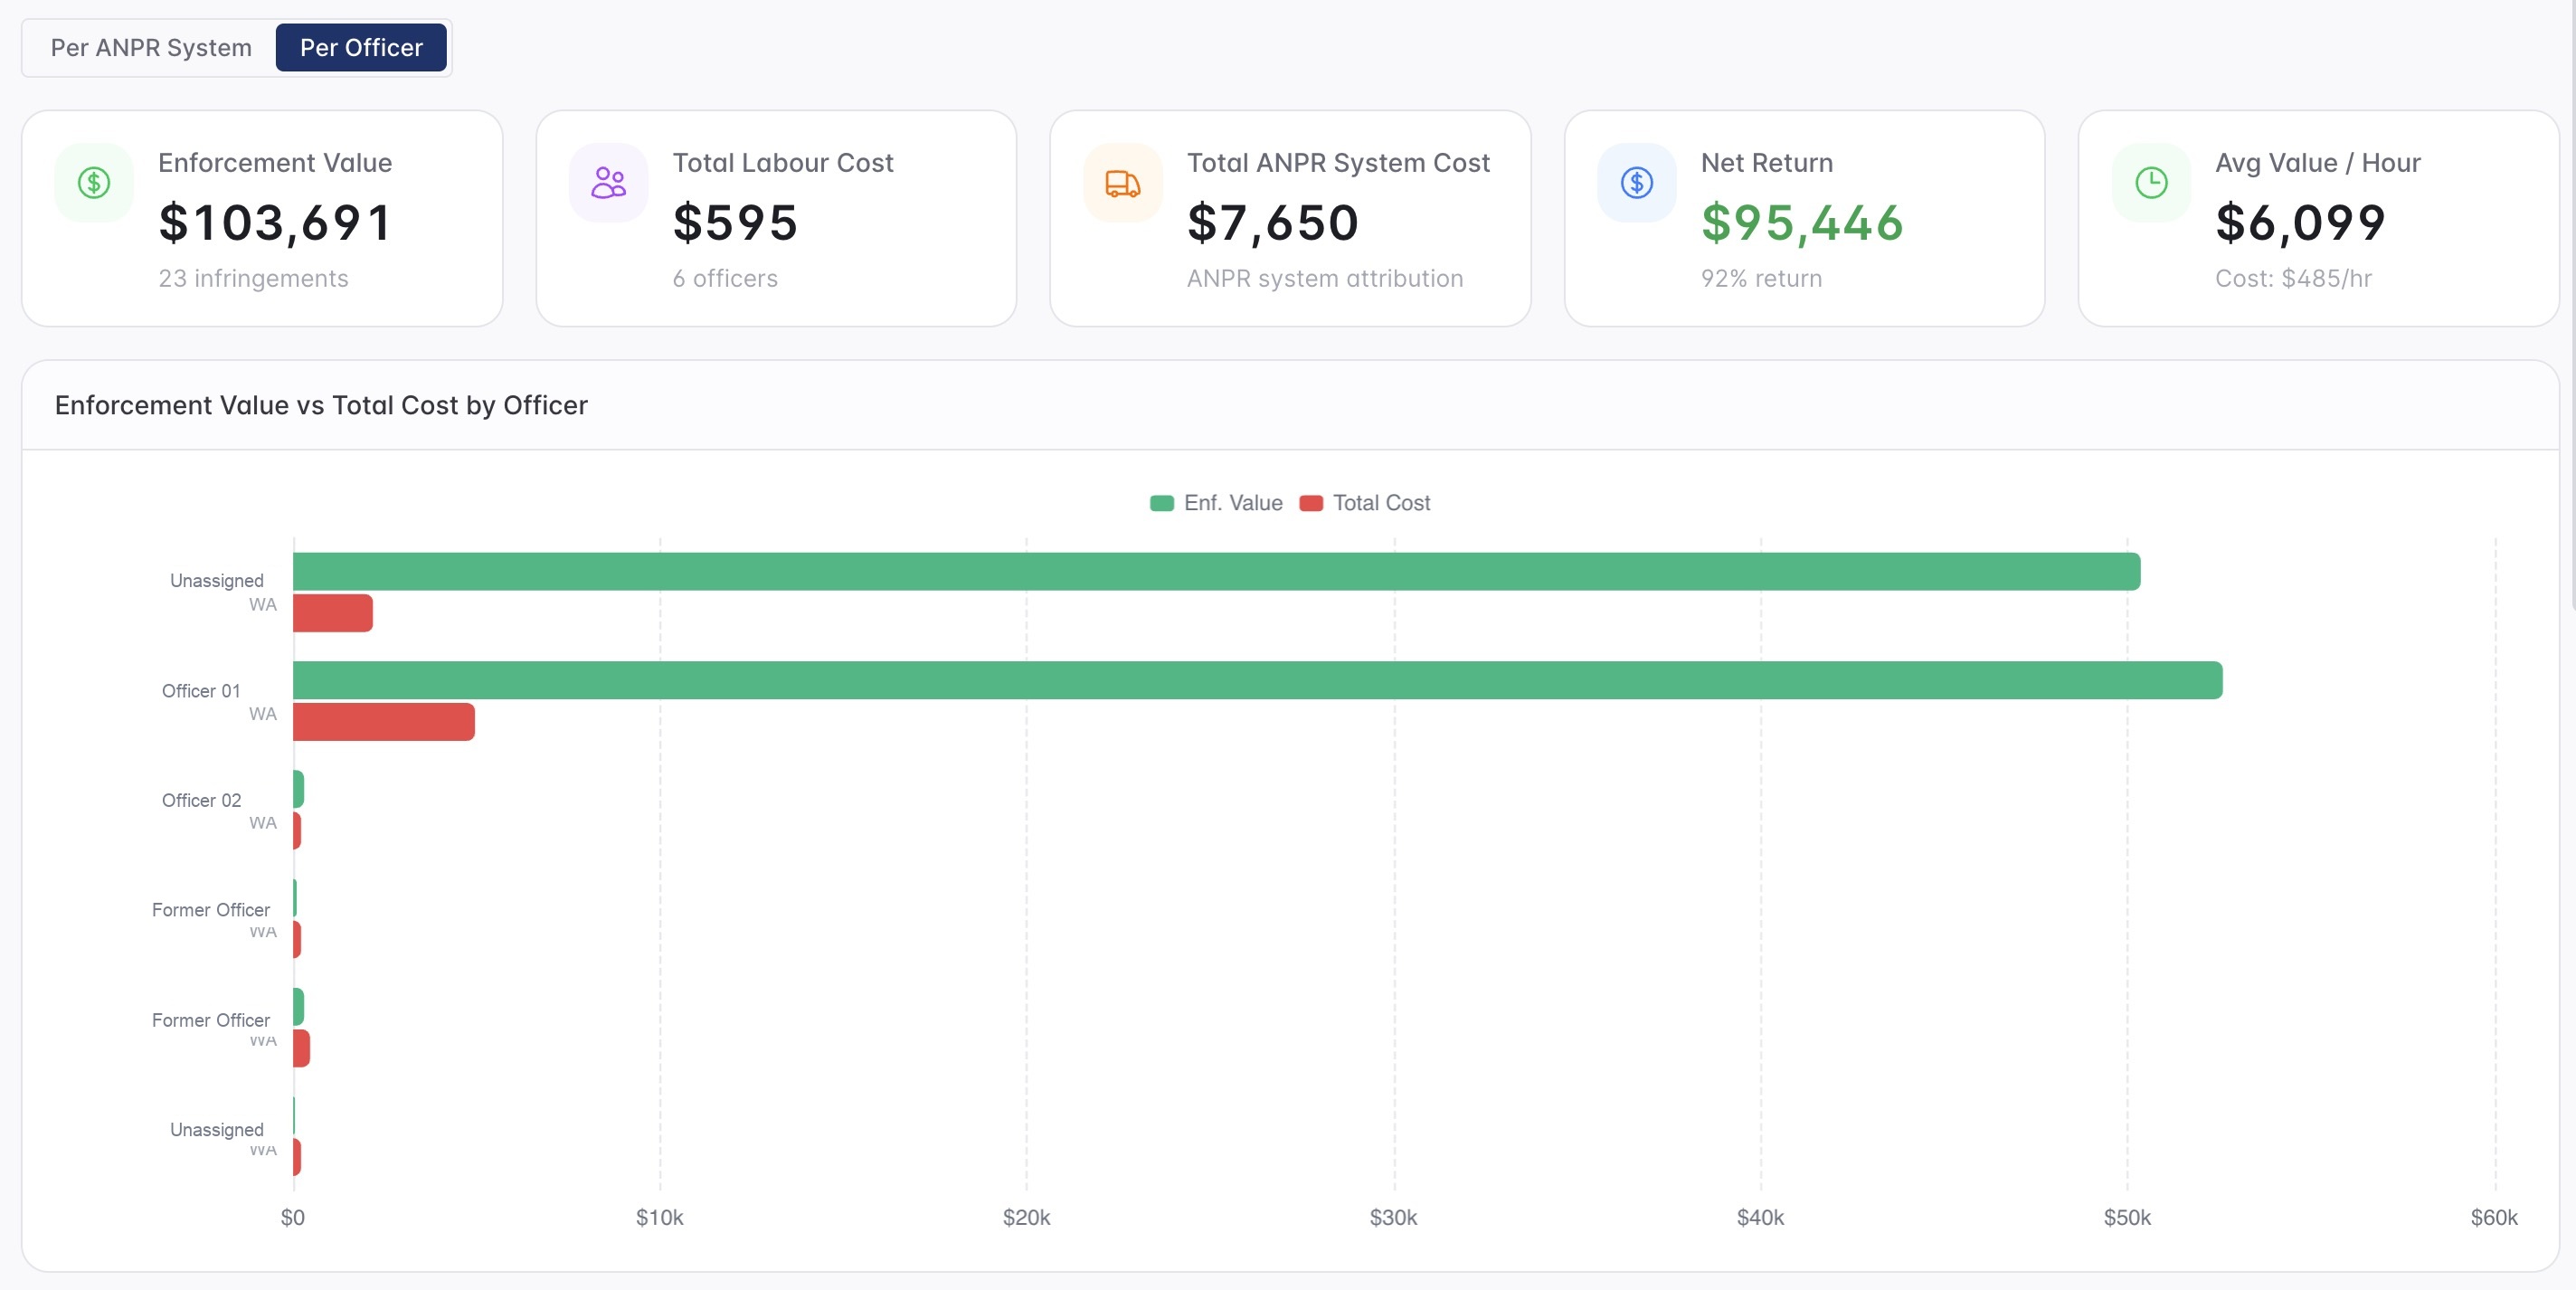Toggle the Enf. Value legend series

coord(1216,503)
